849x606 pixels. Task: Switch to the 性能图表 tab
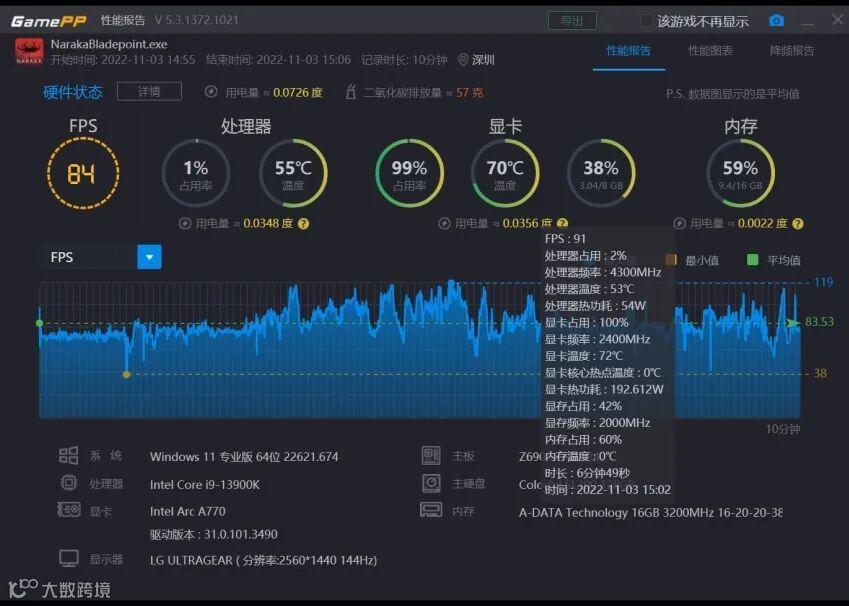point(710,51)
